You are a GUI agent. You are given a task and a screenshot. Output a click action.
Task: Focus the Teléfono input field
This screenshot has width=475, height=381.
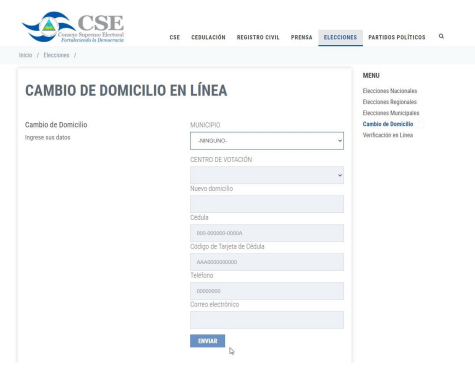pyautogui.click(x=267, y=291)
